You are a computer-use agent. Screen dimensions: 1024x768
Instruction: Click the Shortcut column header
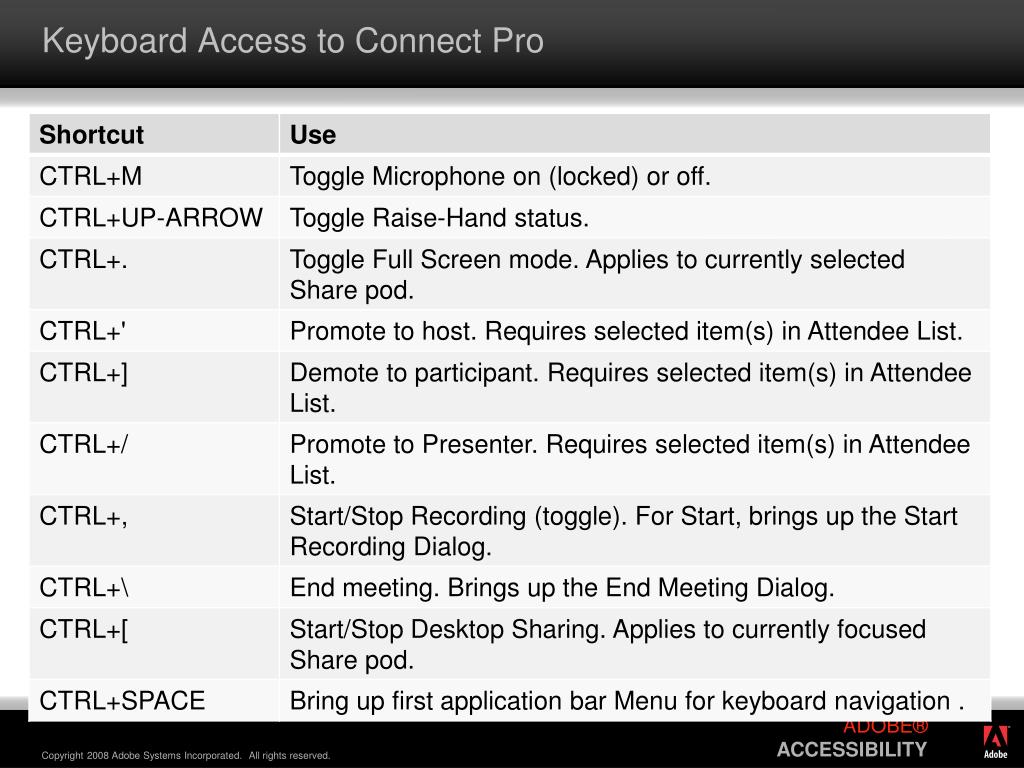pos(154,135)
